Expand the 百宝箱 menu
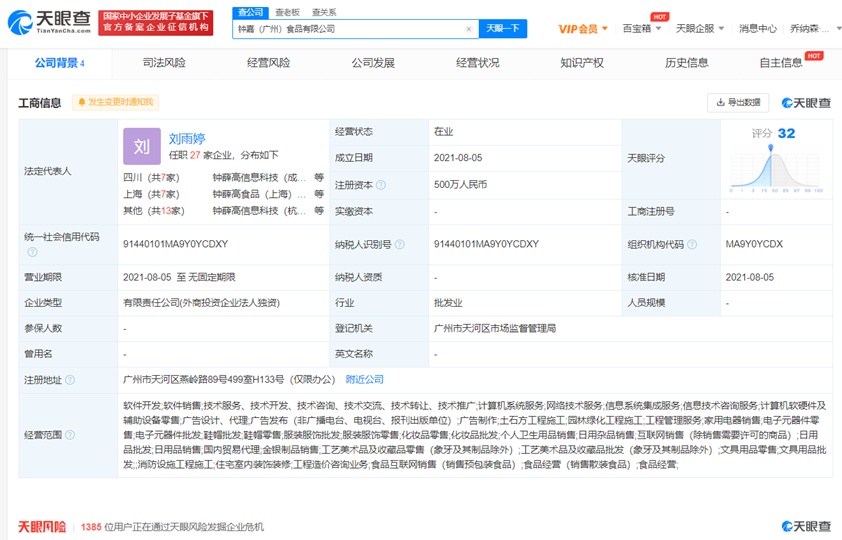 click(642, 28)
